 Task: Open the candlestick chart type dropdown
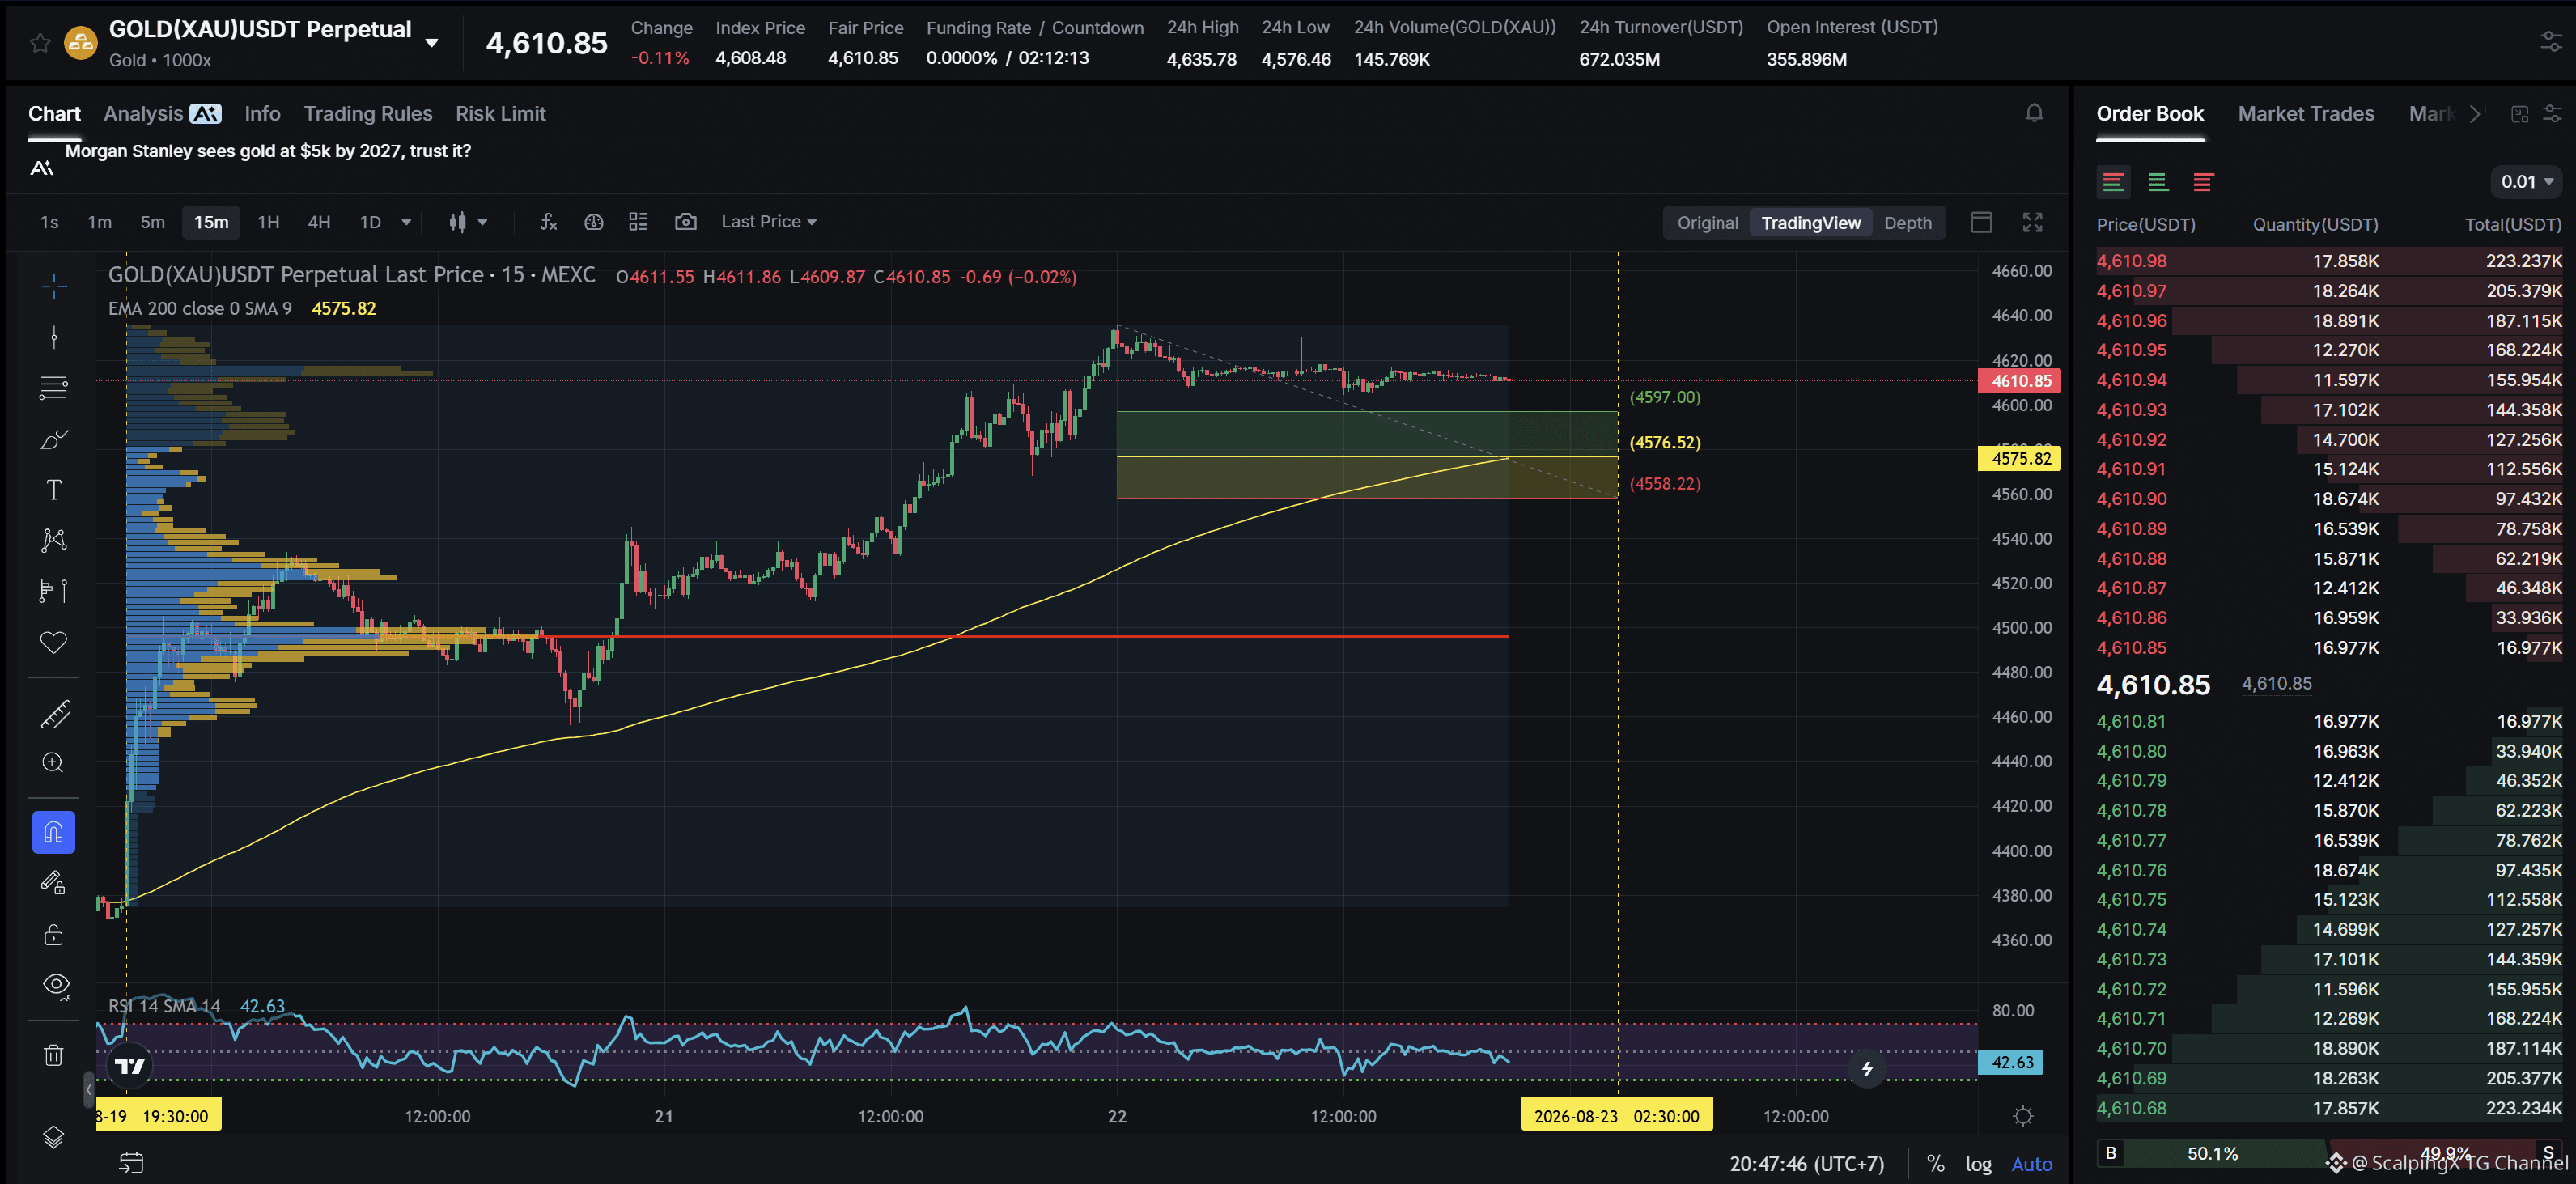click(x=467, y=222)
